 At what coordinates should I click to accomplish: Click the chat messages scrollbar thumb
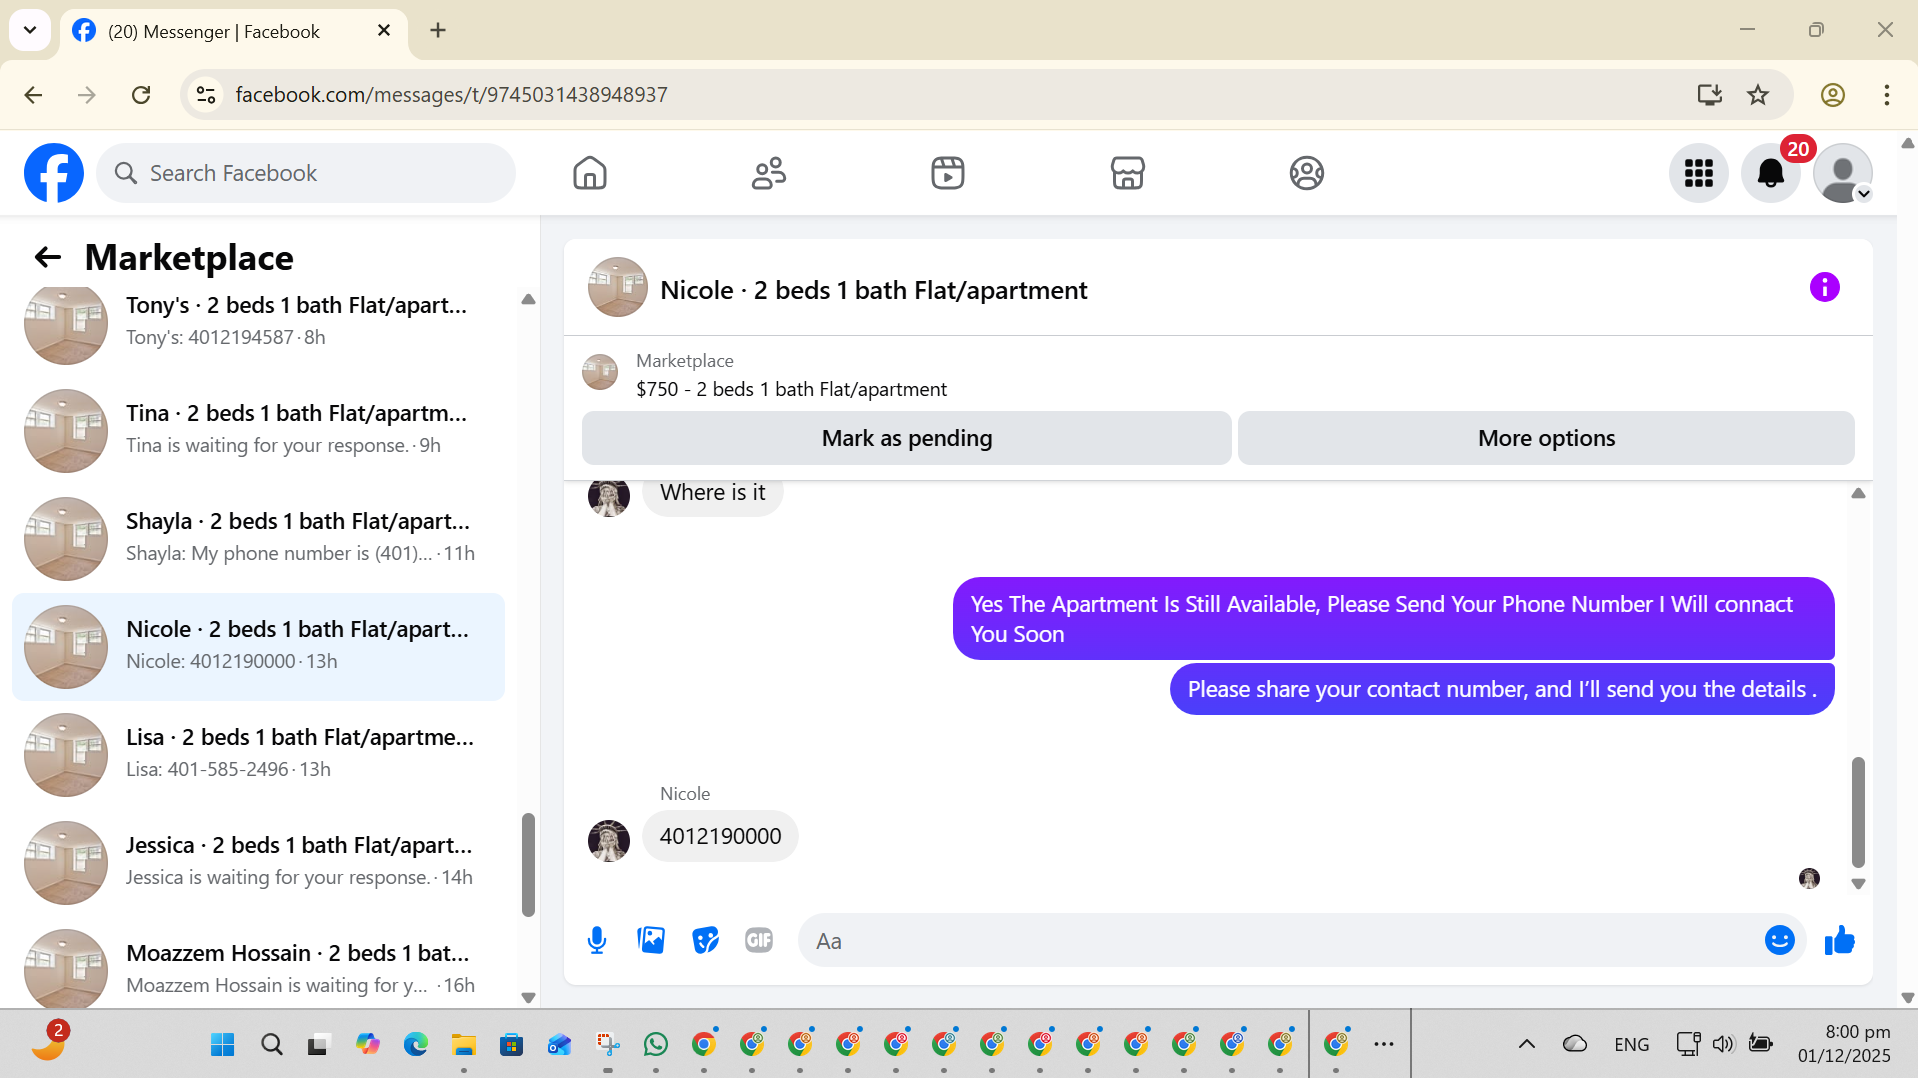point(1858,812)
